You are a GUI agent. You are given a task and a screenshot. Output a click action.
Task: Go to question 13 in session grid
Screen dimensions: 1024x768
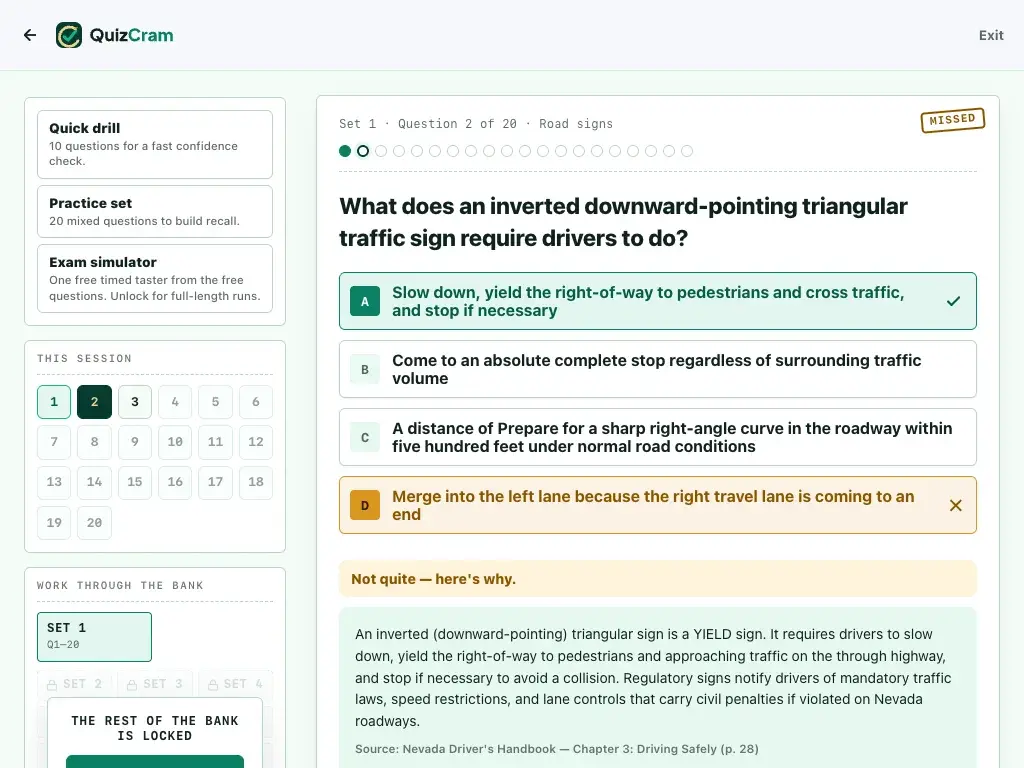pos(54,482)
